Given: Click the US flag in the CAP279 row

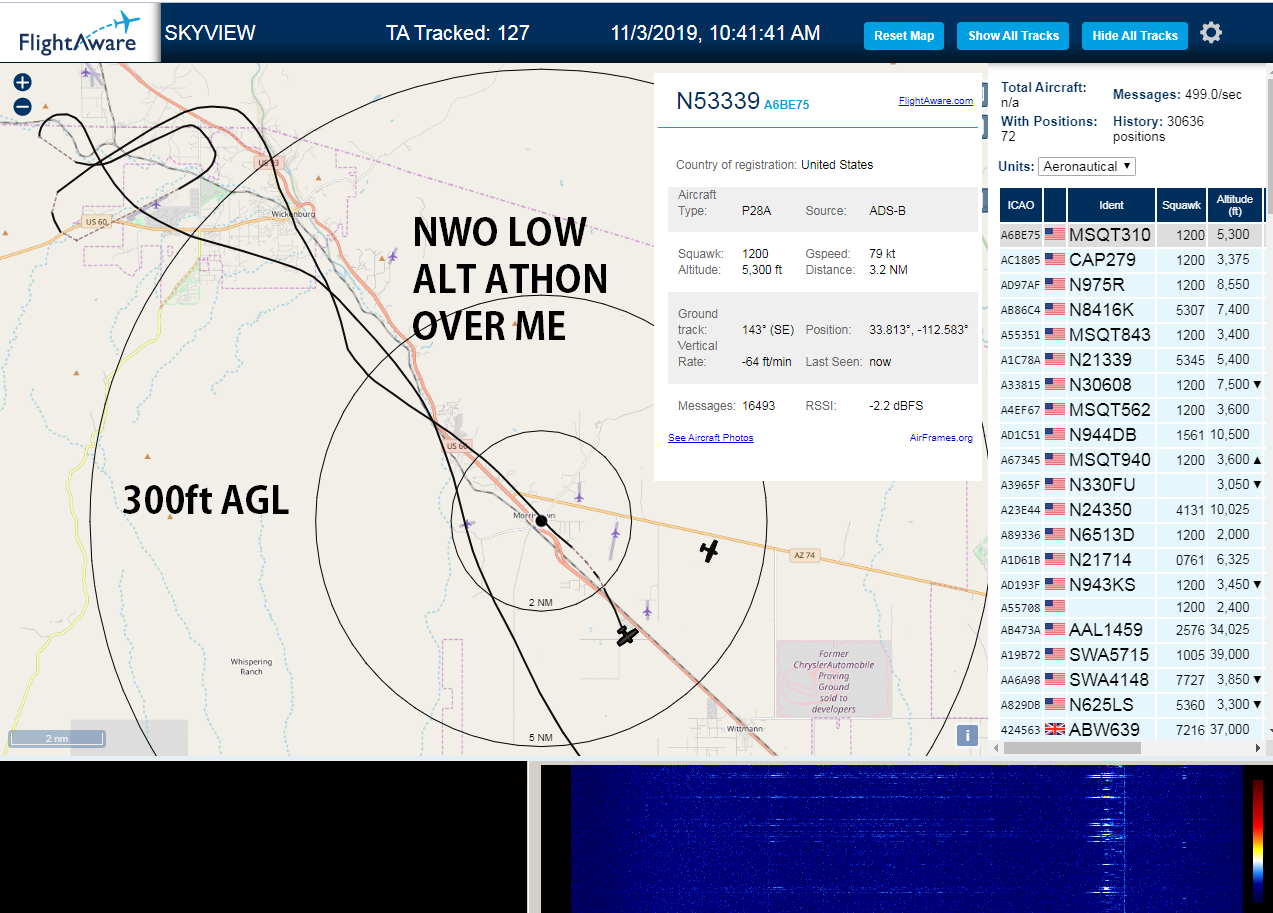Looking at the screenshot, I should pyautogui.click(x=1055, y=260).
